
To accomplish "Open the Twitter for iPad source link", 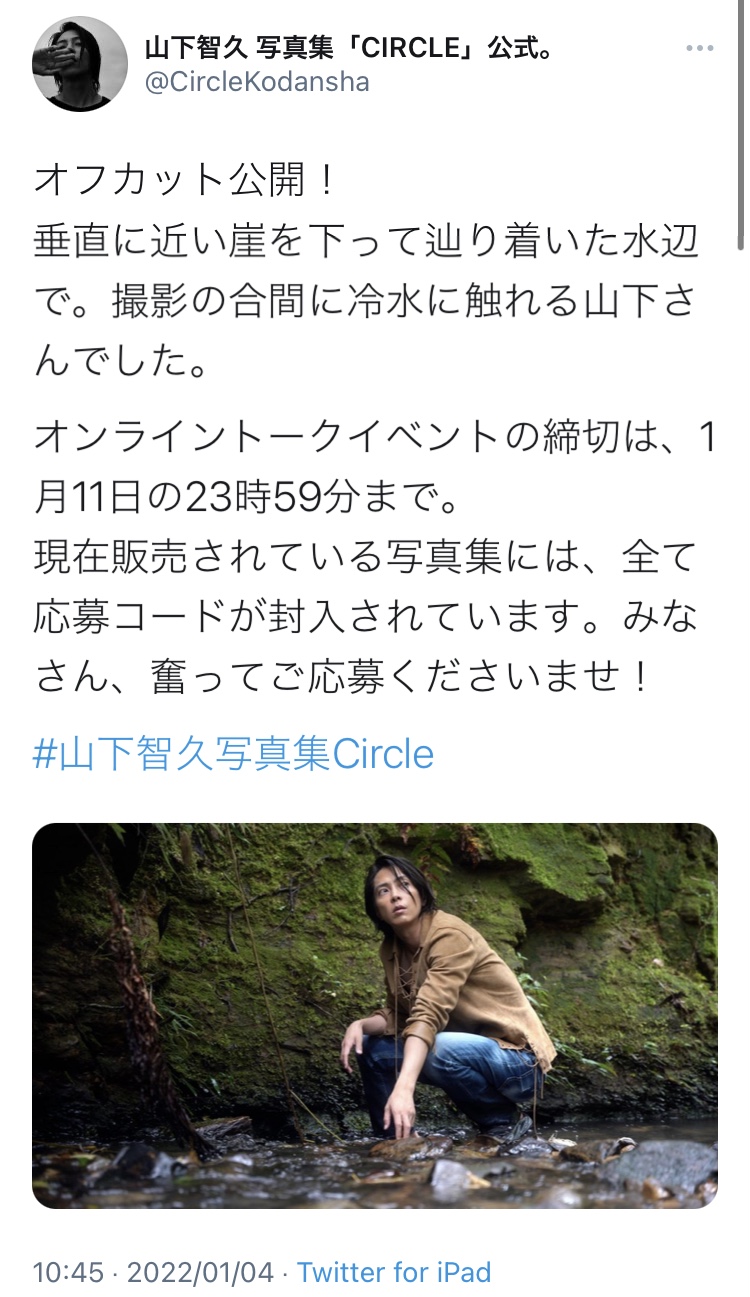I will pos(394,1272).
